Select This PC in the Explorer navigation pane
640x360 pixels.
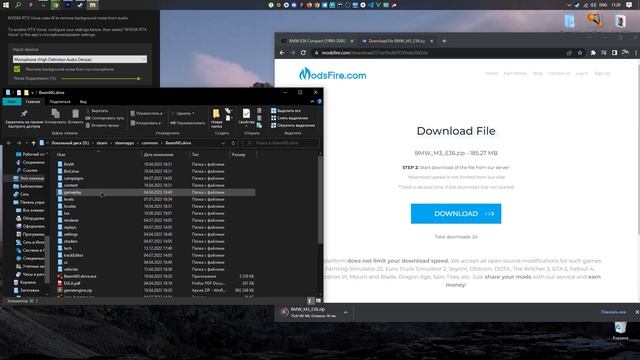(x=29, y=178)
